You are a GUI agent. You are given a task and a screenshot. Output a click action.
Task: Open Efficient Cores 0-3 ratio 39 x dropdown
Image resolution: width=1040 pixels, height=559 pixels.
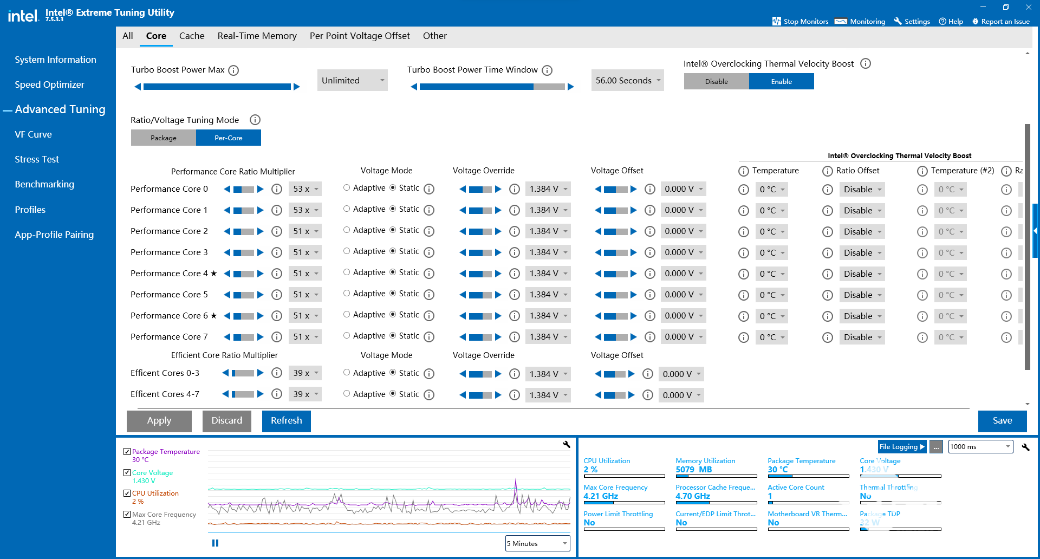(x=305, y=373)
